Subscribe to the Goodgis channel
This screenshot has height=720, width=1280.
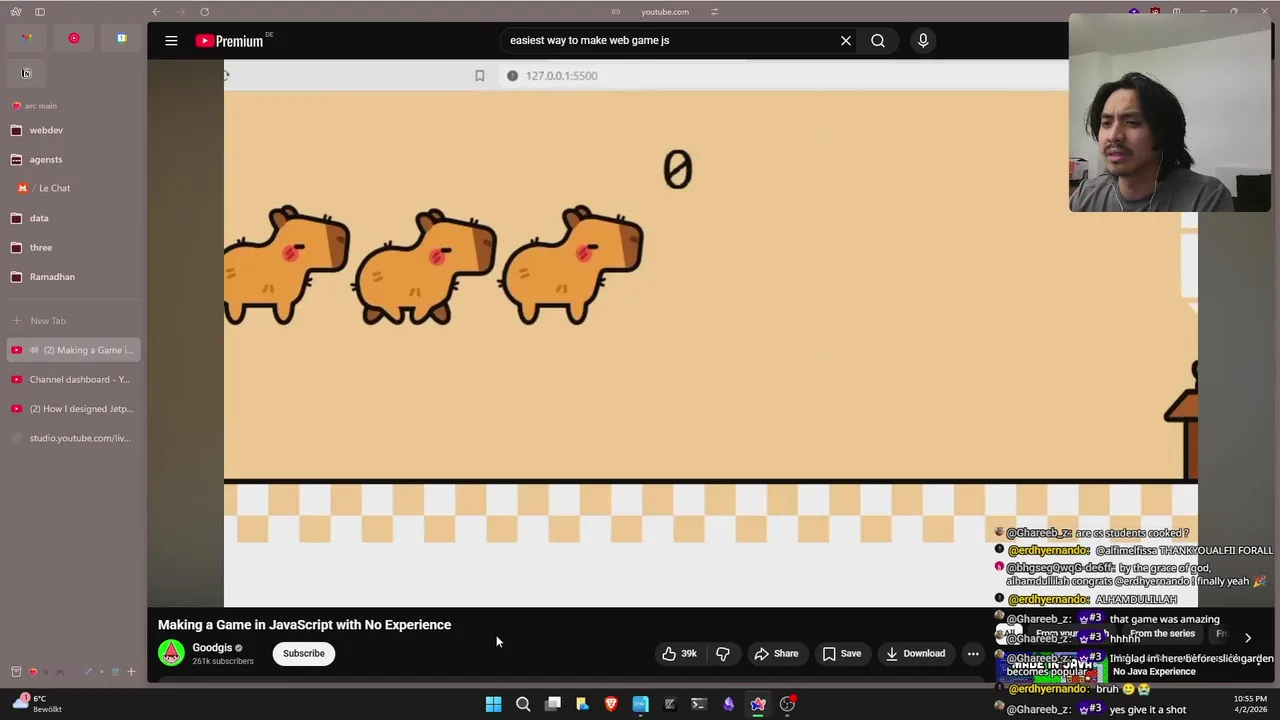point(303,654)
